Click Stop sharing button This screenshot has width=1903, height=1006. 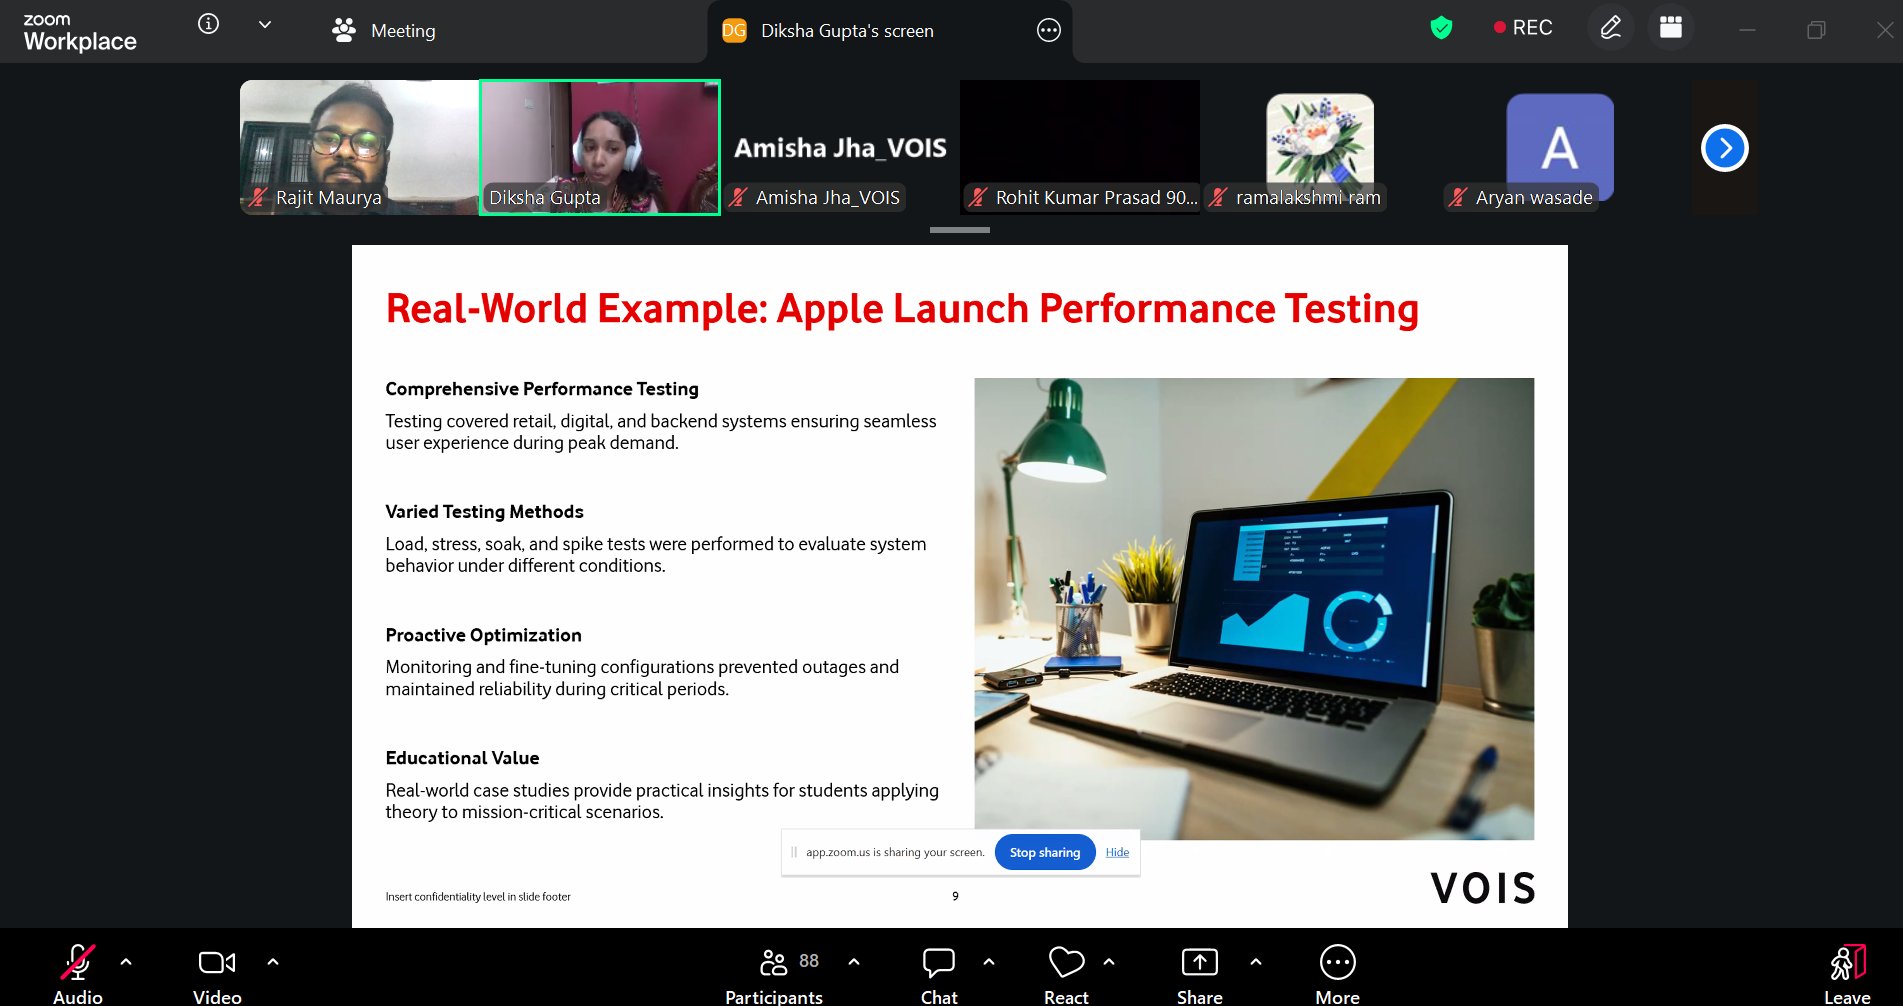(x=1045, y=853)
